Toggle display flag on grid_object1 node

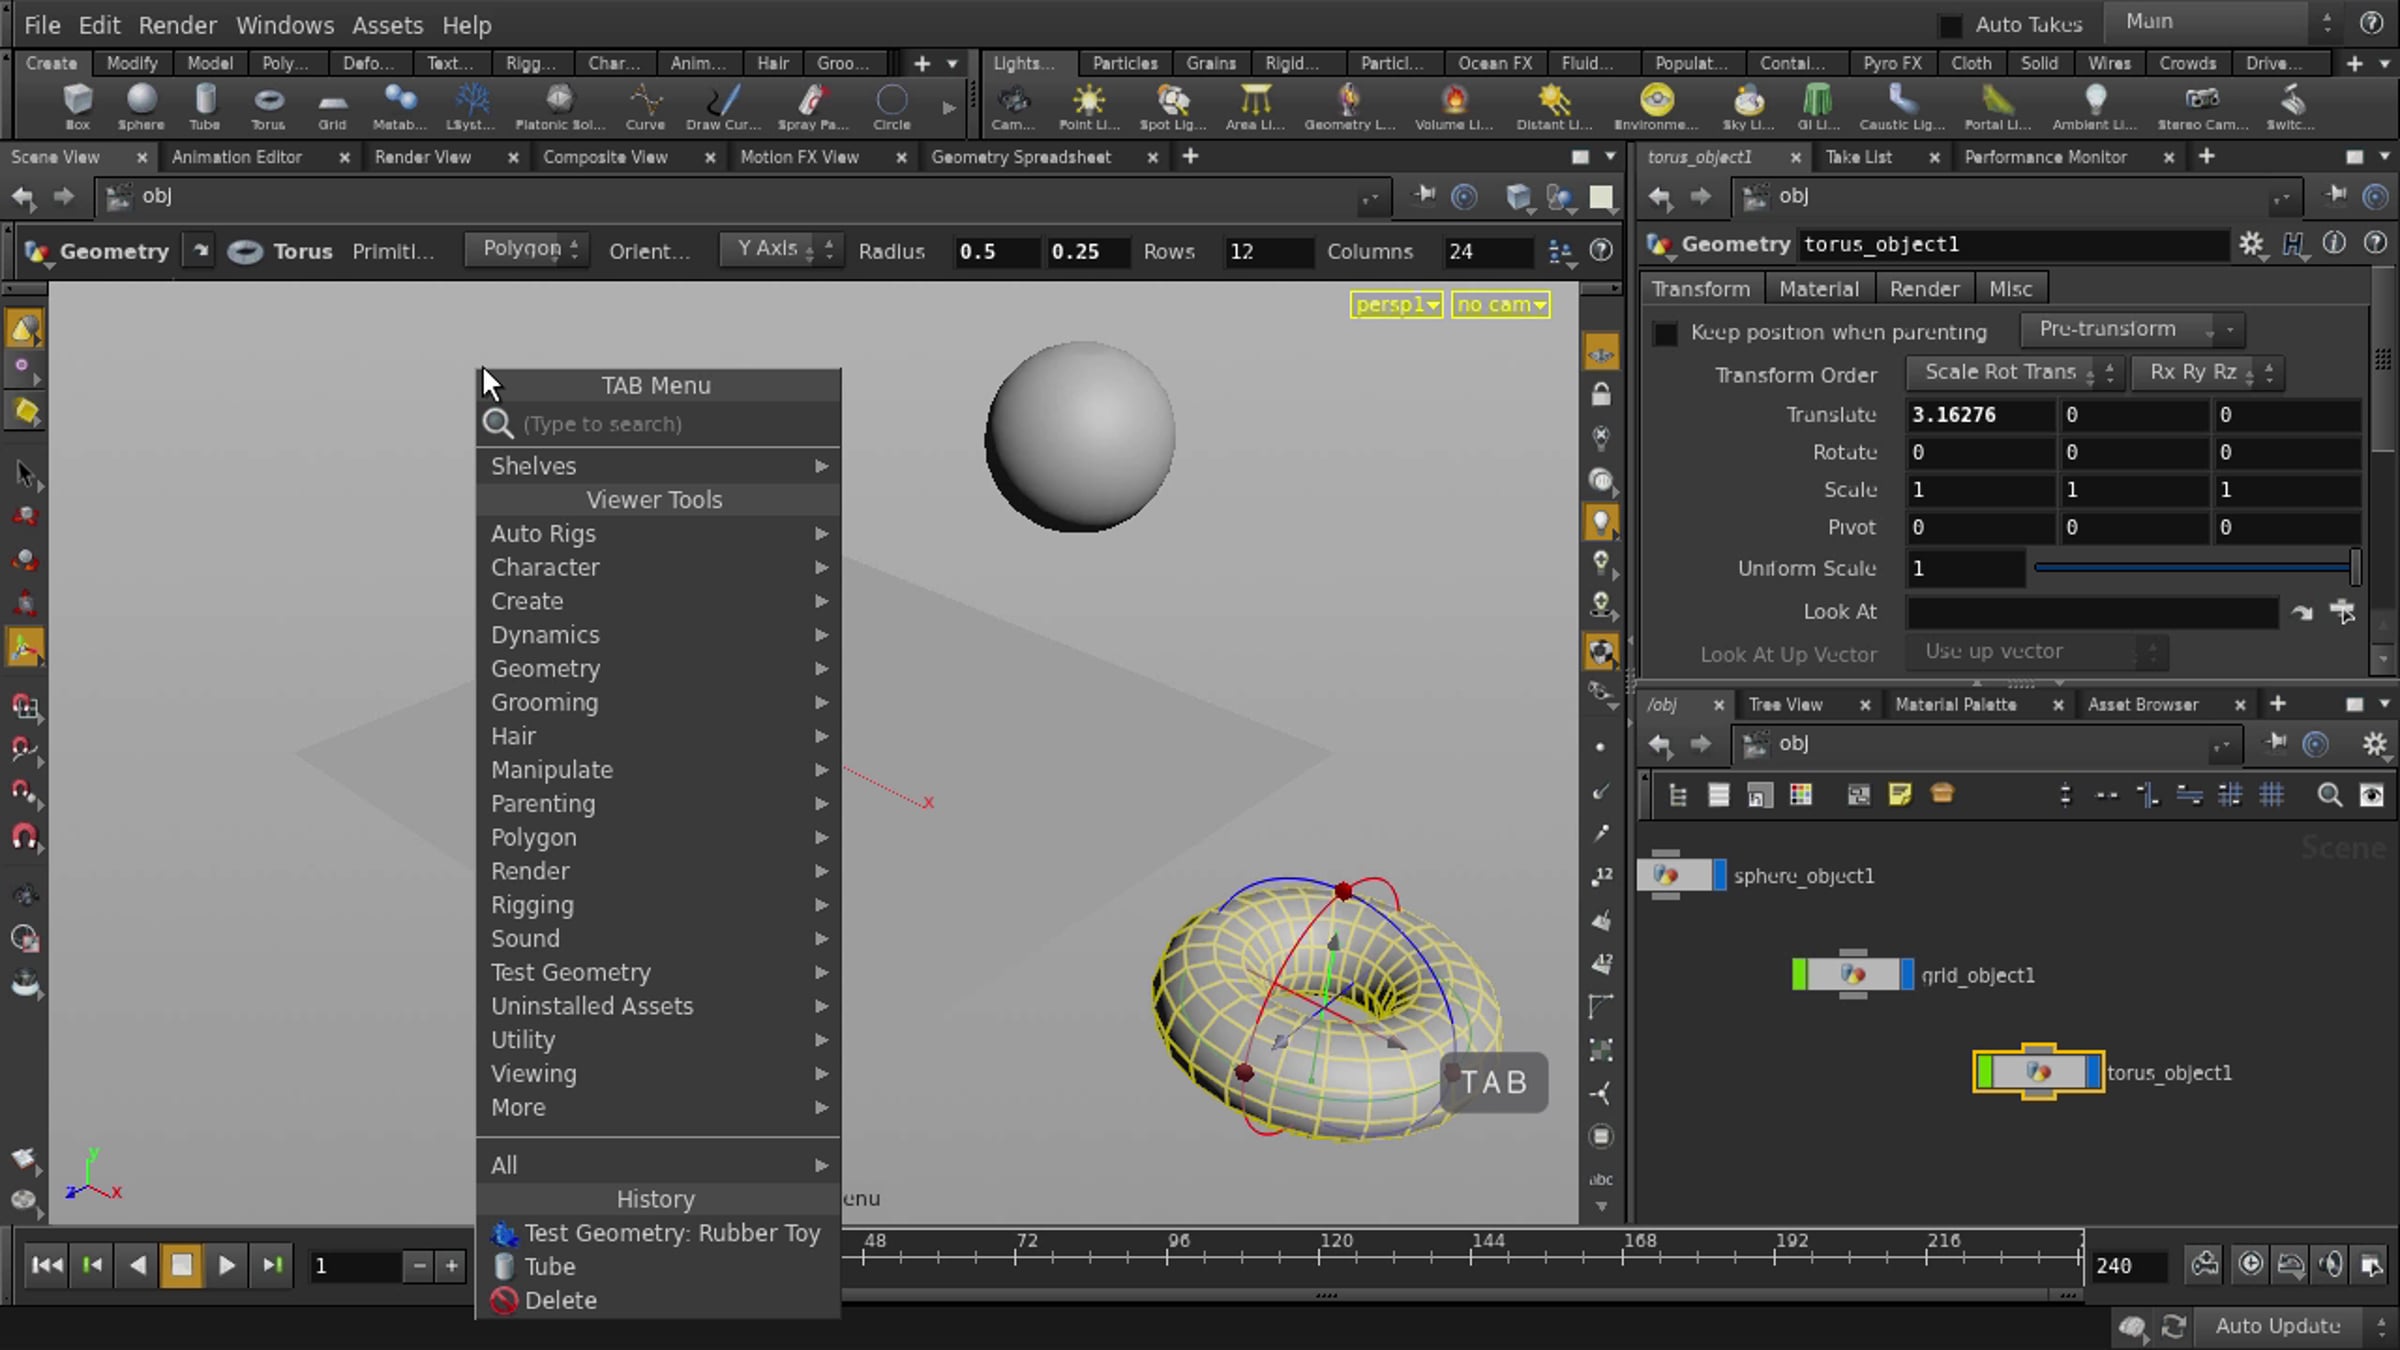pos(1906,974)
